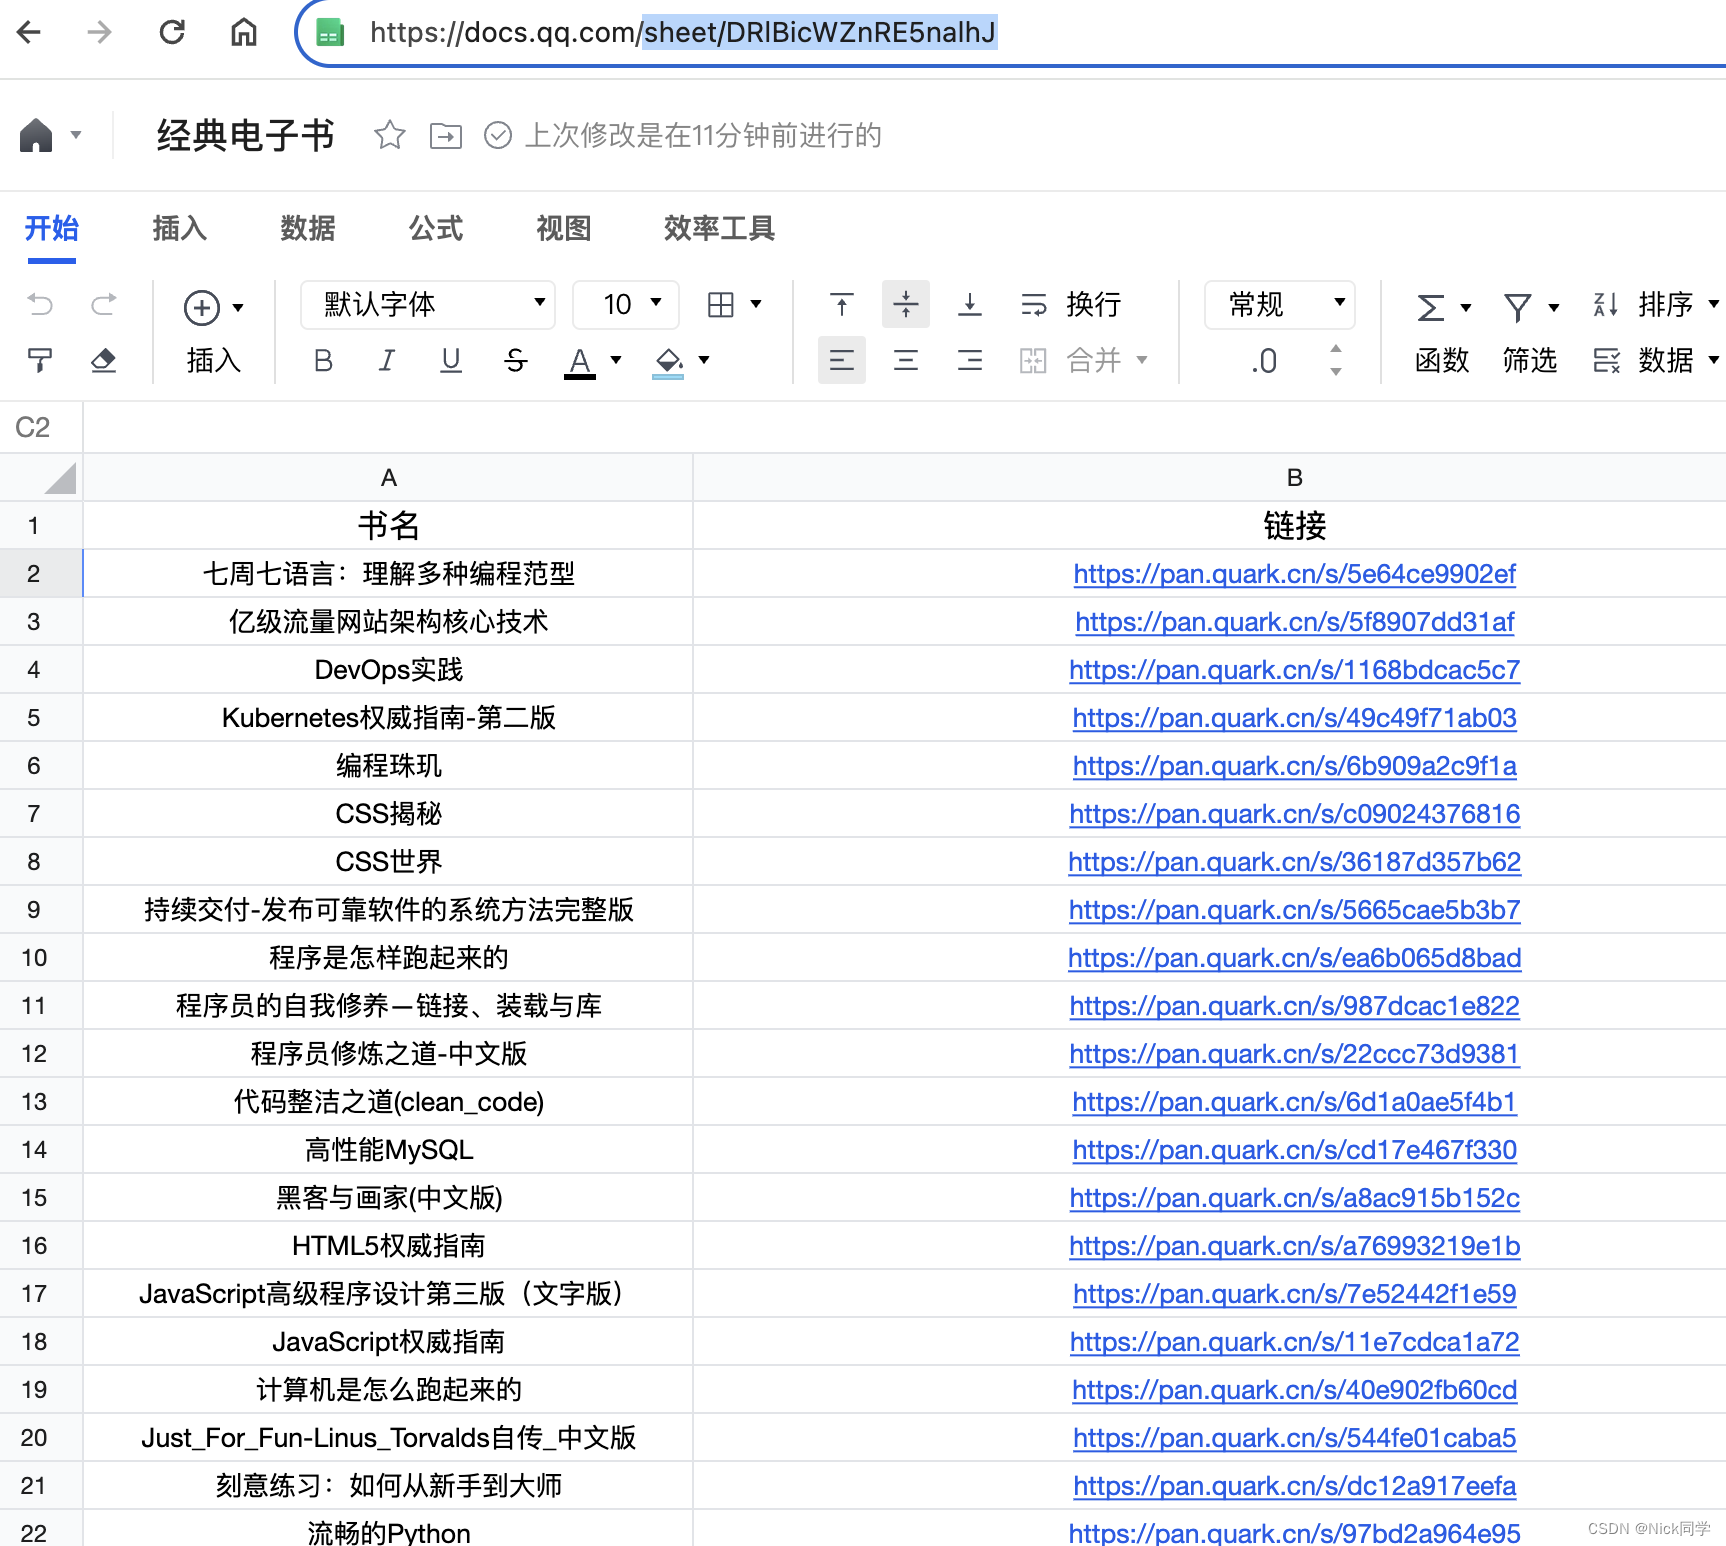Screen dimensions: 1726x1546
Task: Align cell content to bottom
Action: (970, 304)
